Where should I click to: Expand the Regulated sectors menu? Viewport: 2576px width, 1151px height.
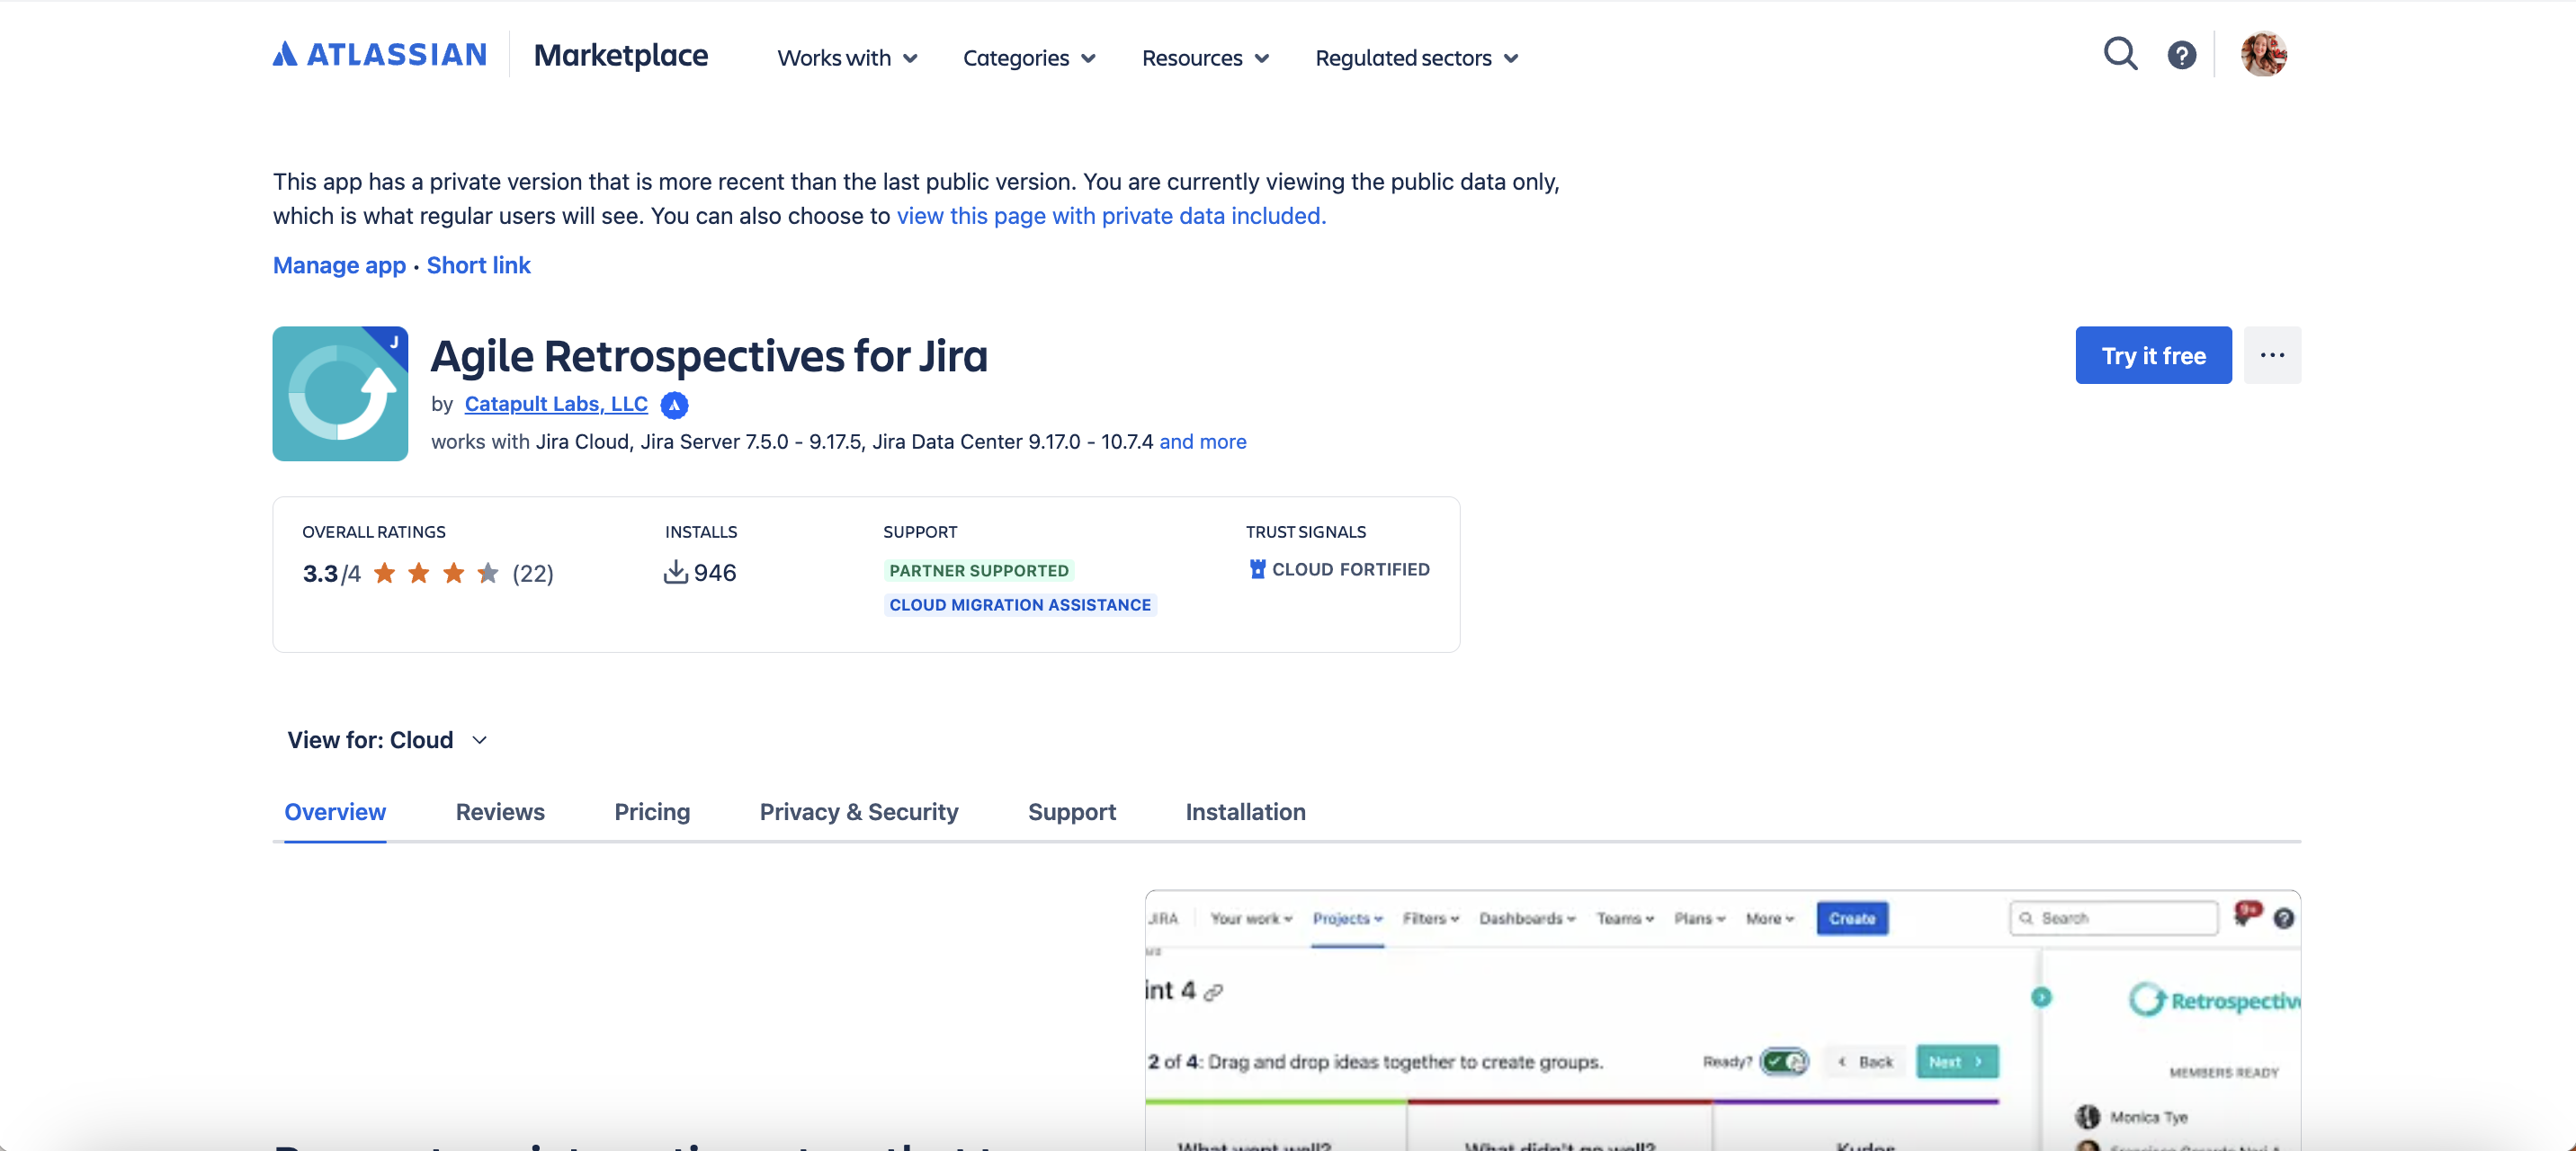point(1416,58)
